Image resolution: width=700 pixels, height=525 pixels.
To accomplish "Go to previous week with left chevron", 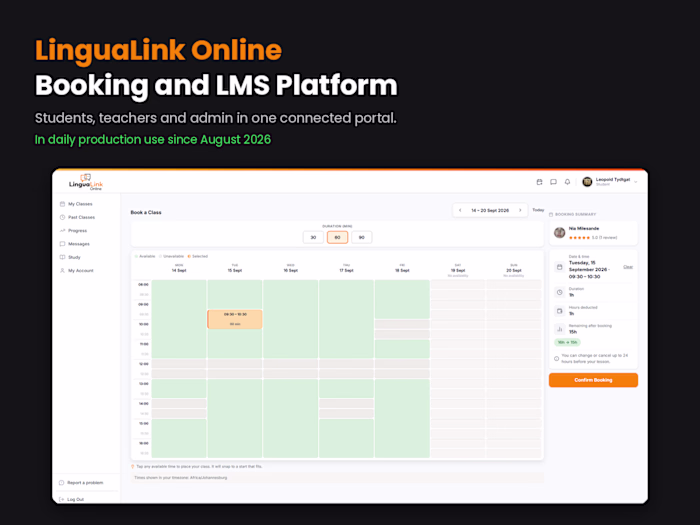I will [460, 210].
